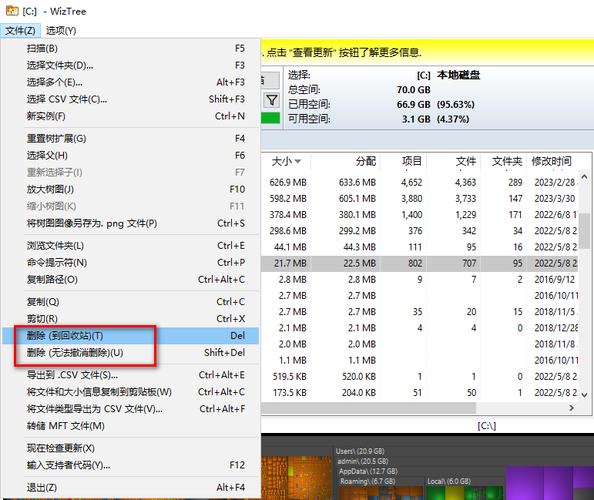Choose 选择多个(E)... menu entry
Screen dimensions: 594x500
(x=131, y=82)
